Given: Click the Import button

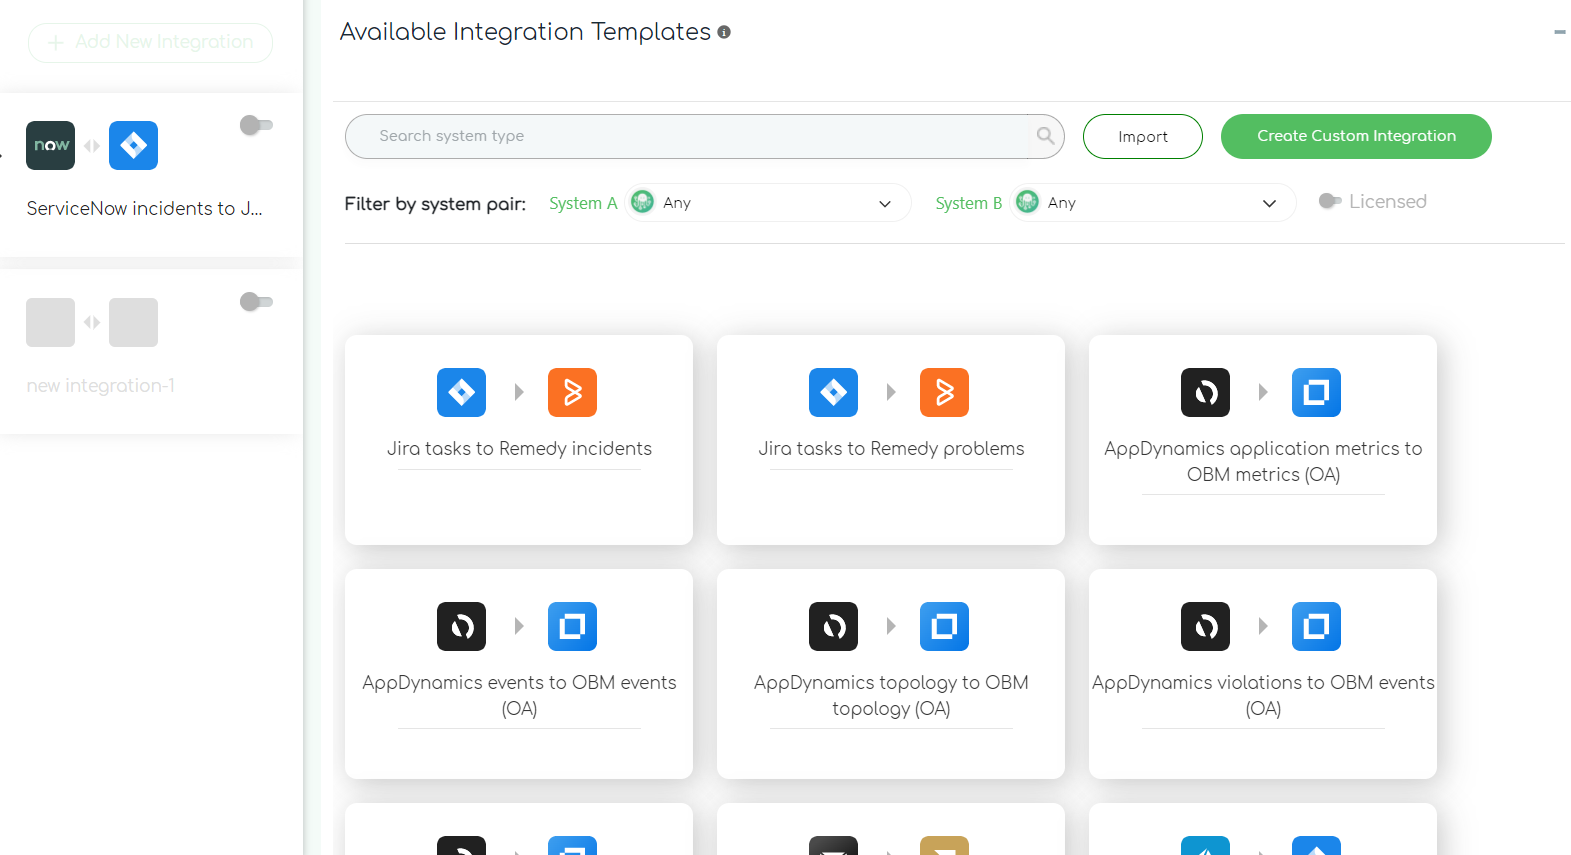Looking at the screenshot, I should tap(1143, 136).
